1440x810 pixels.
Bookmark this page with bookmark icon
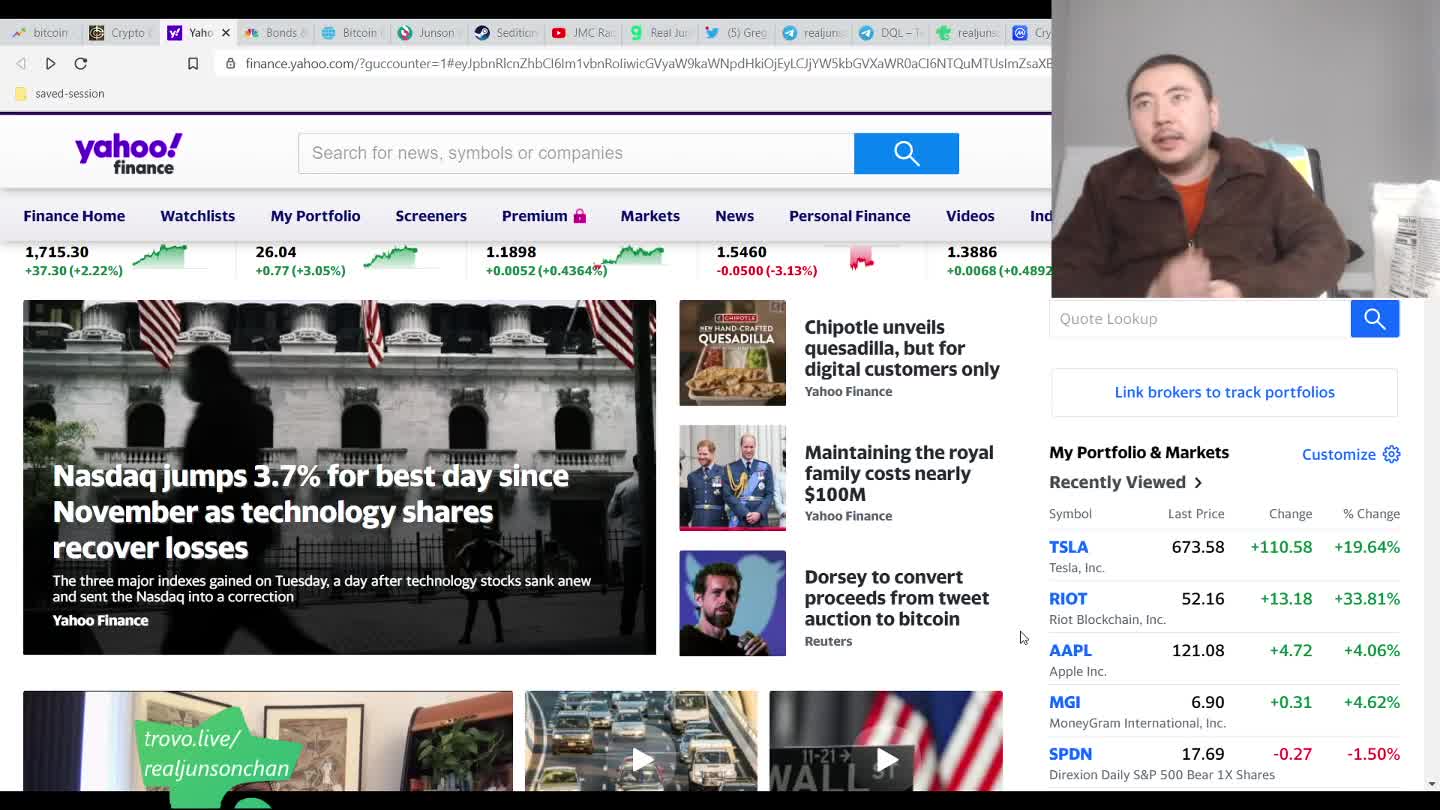tap(193, 63)
